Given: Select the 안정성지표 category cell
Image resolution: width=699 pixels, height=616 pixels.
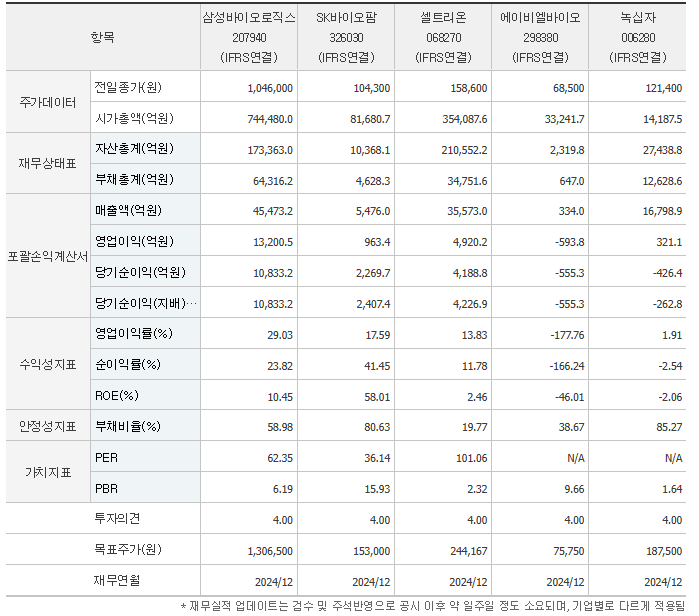Looking at the screenshot, I should 48,426.
